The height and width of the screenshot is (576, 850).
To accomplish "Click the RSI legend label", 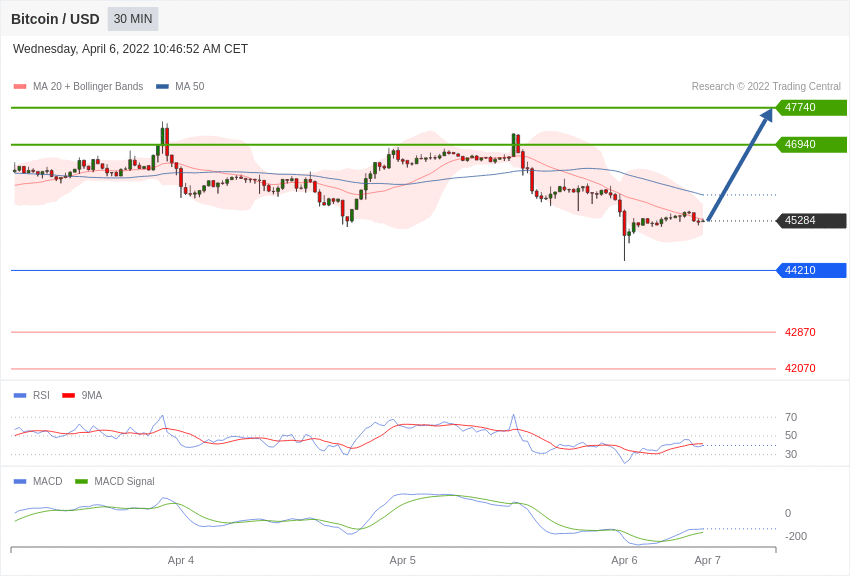I will pyautogui.click(x=41, y=396).
